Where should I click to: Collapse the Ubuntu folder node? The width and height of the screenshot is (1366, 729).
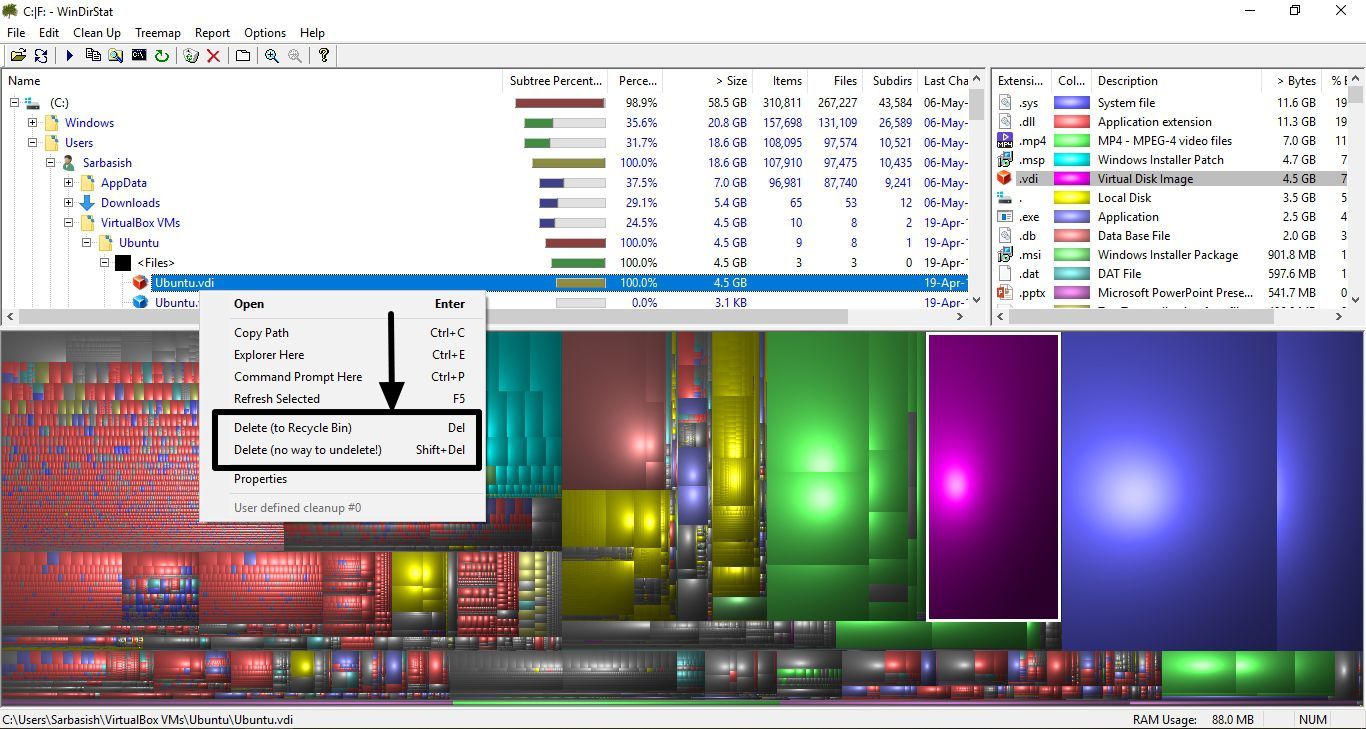[87, 243]
